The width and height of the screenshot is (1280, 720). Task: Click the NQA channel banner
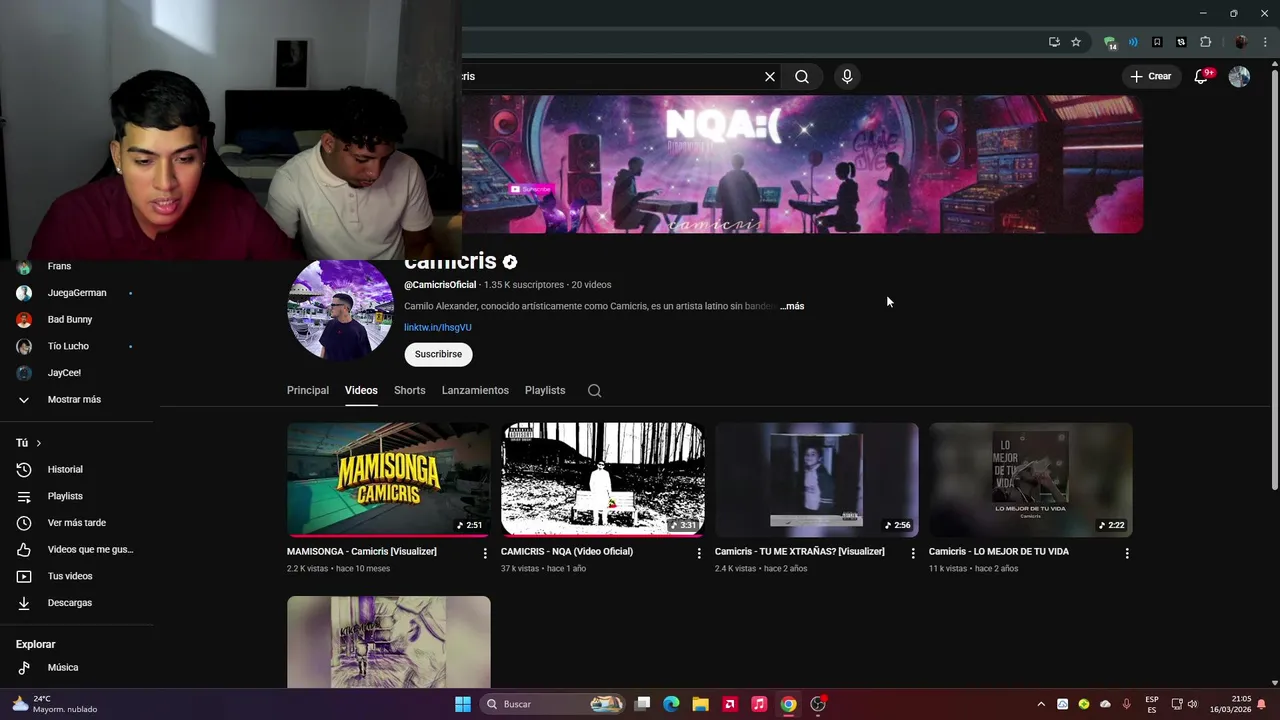pos(802,164)
